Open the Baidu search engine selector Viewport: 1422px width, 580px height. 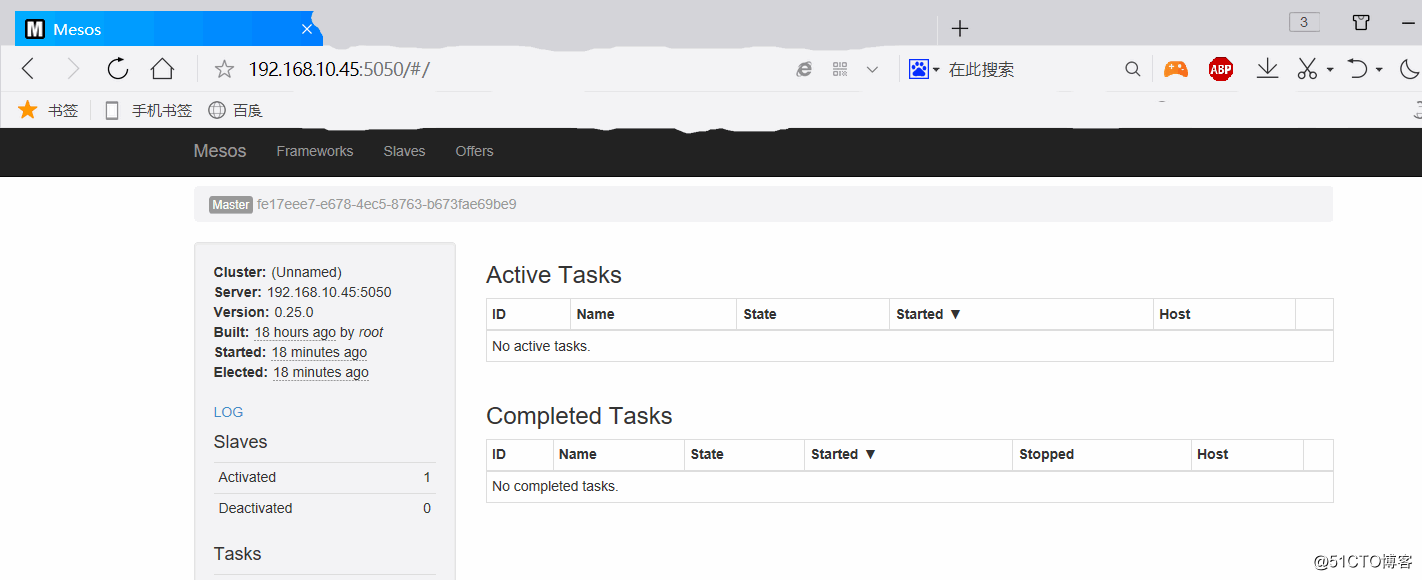(924, 69)
